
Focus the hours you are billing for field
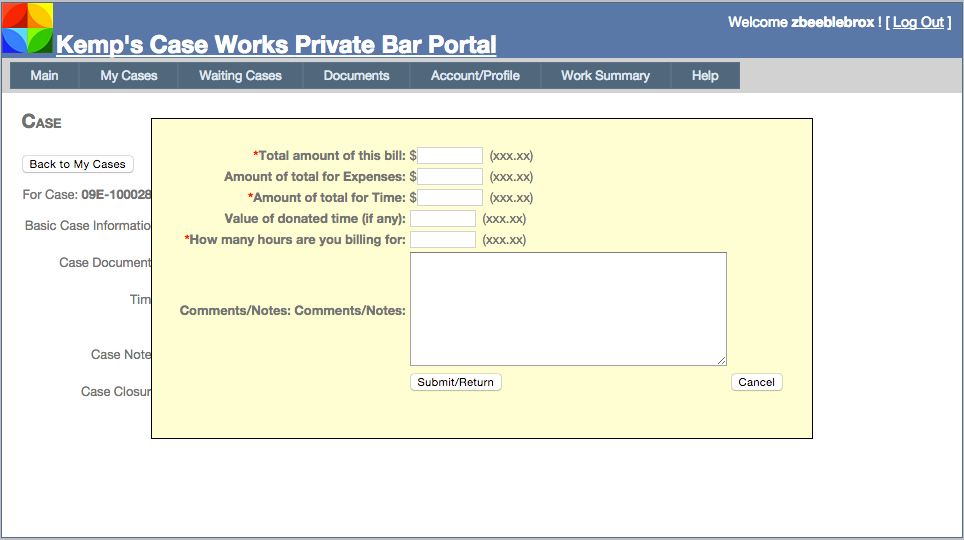(x=443, y=240)
